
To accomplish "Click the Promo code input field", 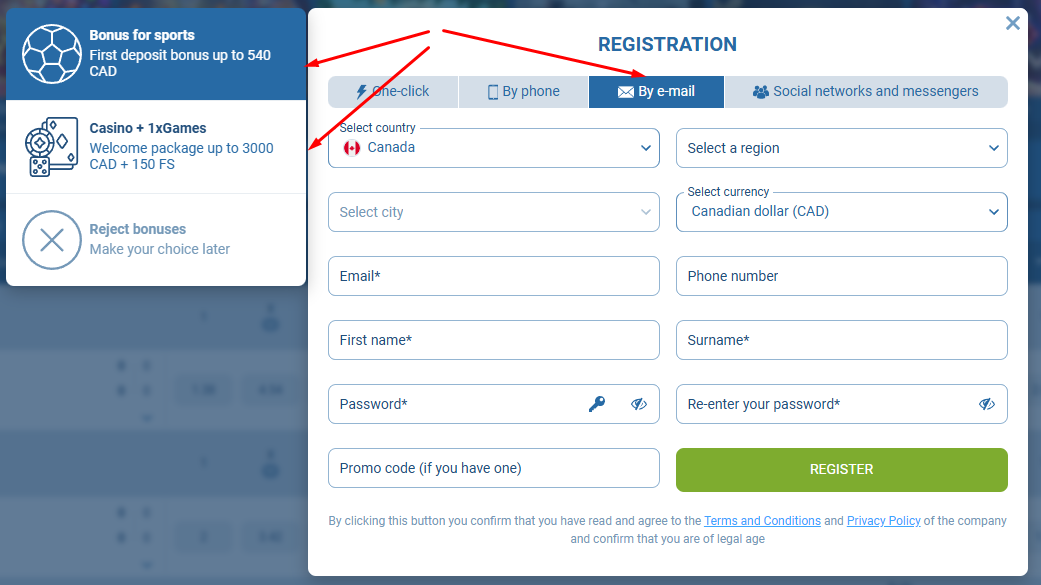I will 494,468.
